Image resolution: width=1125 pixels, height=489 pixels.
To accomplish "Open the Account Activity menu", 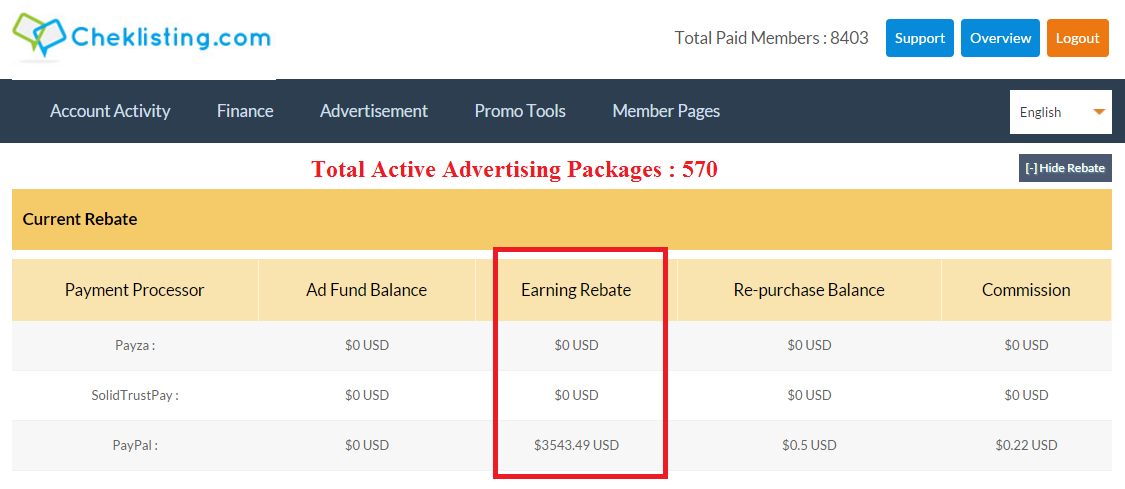I will coord(110,111).
